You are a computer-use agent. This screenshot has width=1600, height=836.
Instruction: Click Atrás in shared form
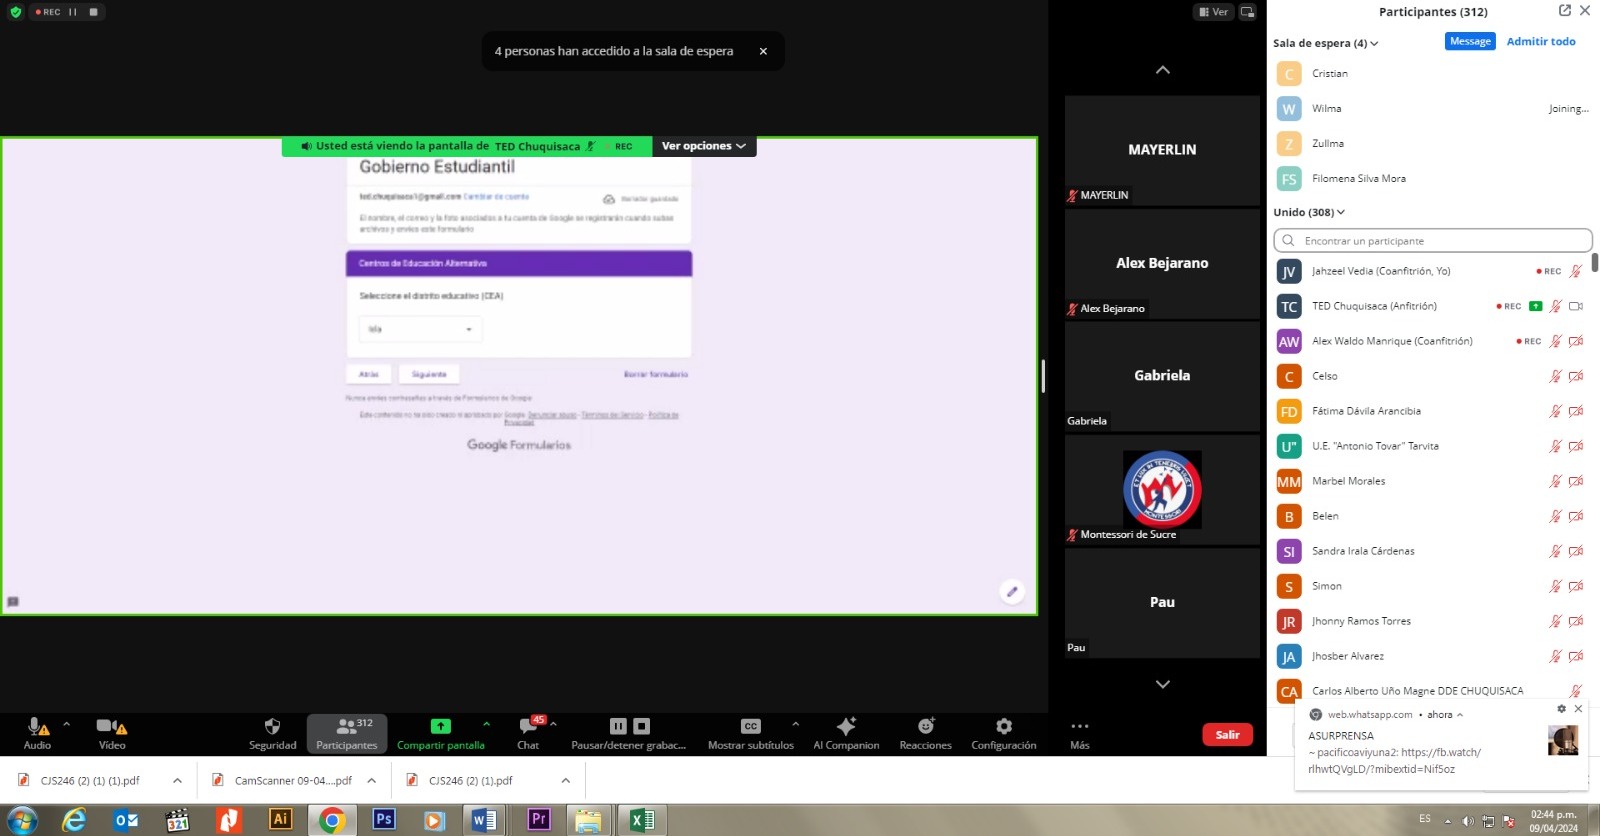coord(369,374)
